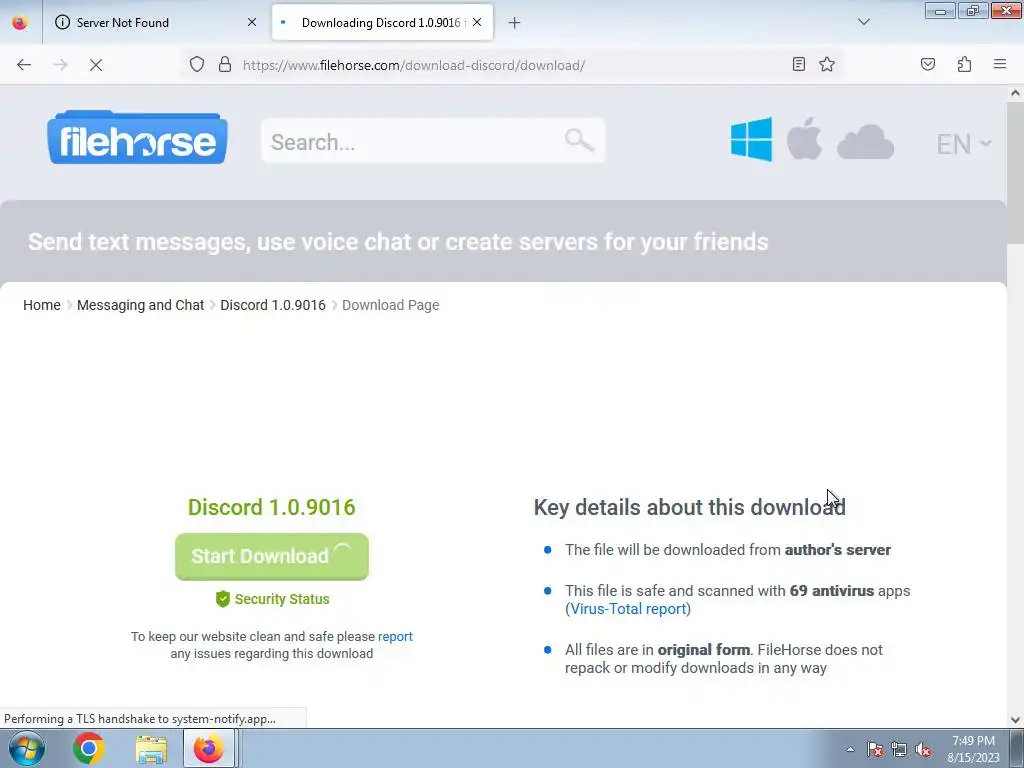Viewport: 1024px width, 768px height.
Task: Toggle reader view icon
Action: point(798,64)
